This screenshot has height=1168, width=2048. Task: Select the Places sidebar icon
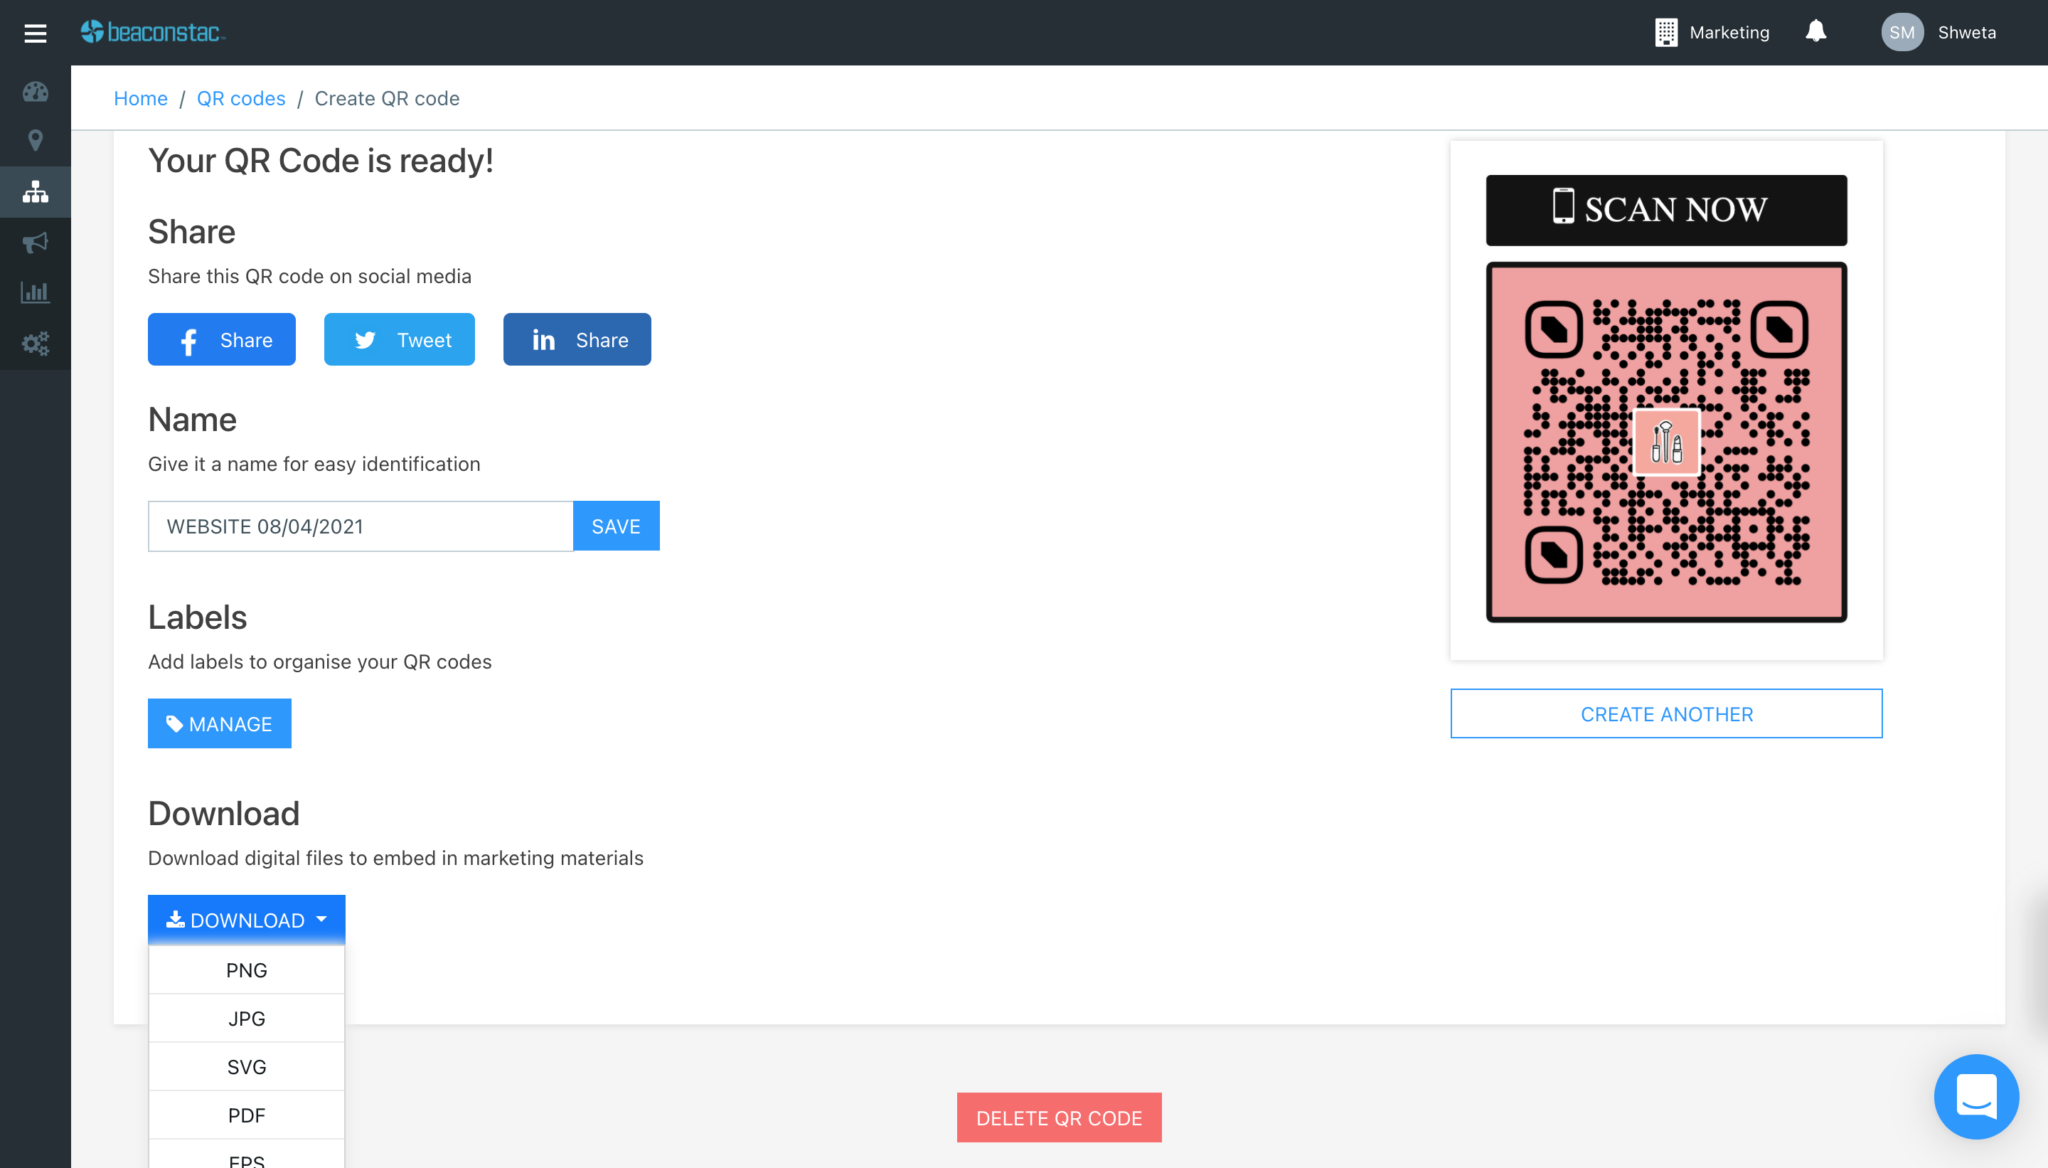pos(35,141)
